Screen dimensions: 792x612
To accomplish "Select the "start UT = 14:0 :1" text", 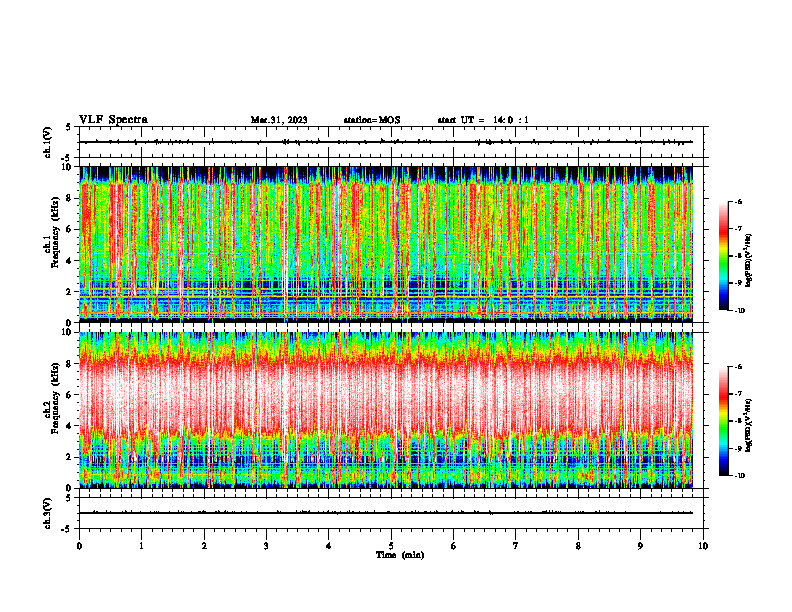I will (483, 120).
